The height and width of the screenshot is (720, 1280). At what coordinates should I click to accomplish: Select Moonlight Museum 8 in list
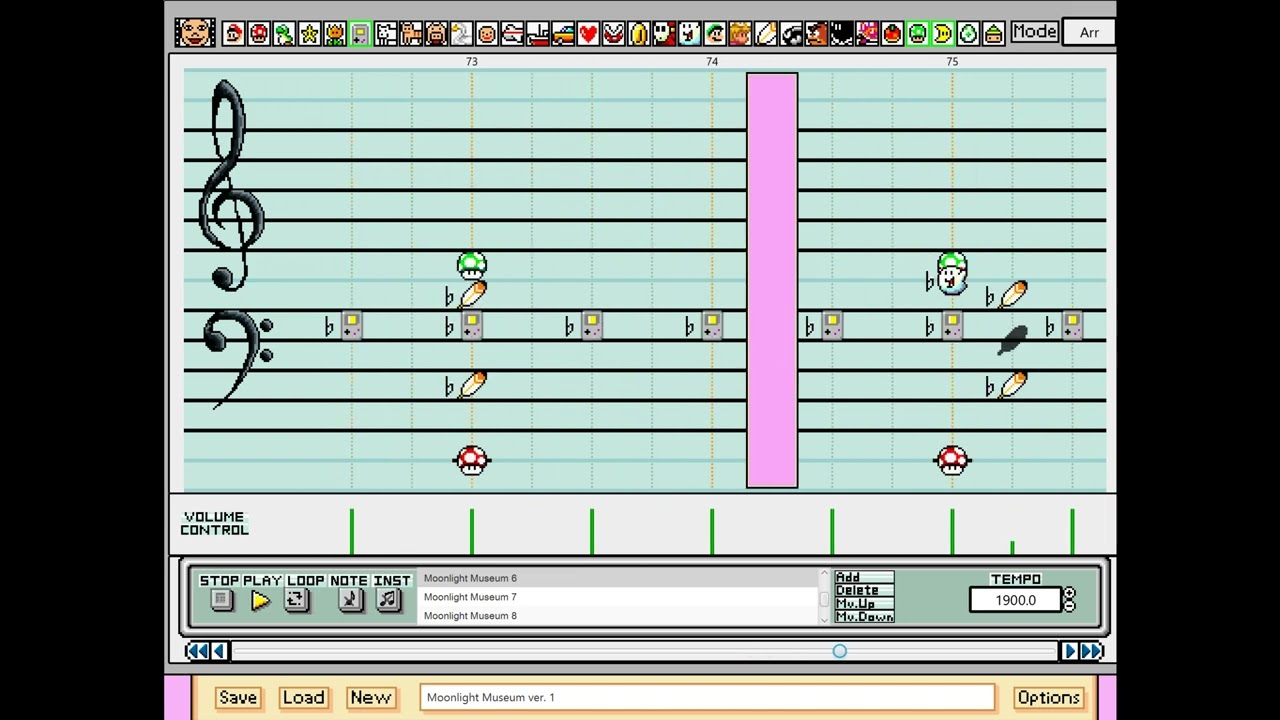pyautogui.click(x=619, y=616)
